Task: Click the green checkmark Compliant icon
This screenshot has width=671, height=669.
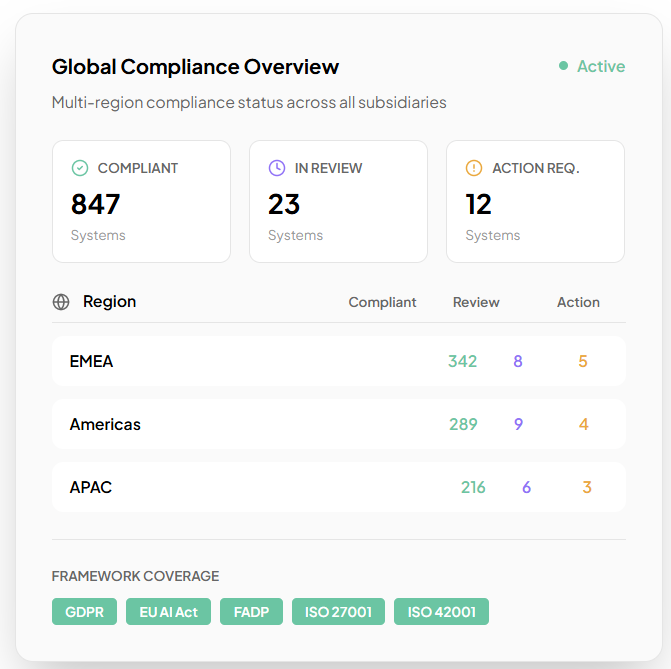Action: (x=80, y=168)
